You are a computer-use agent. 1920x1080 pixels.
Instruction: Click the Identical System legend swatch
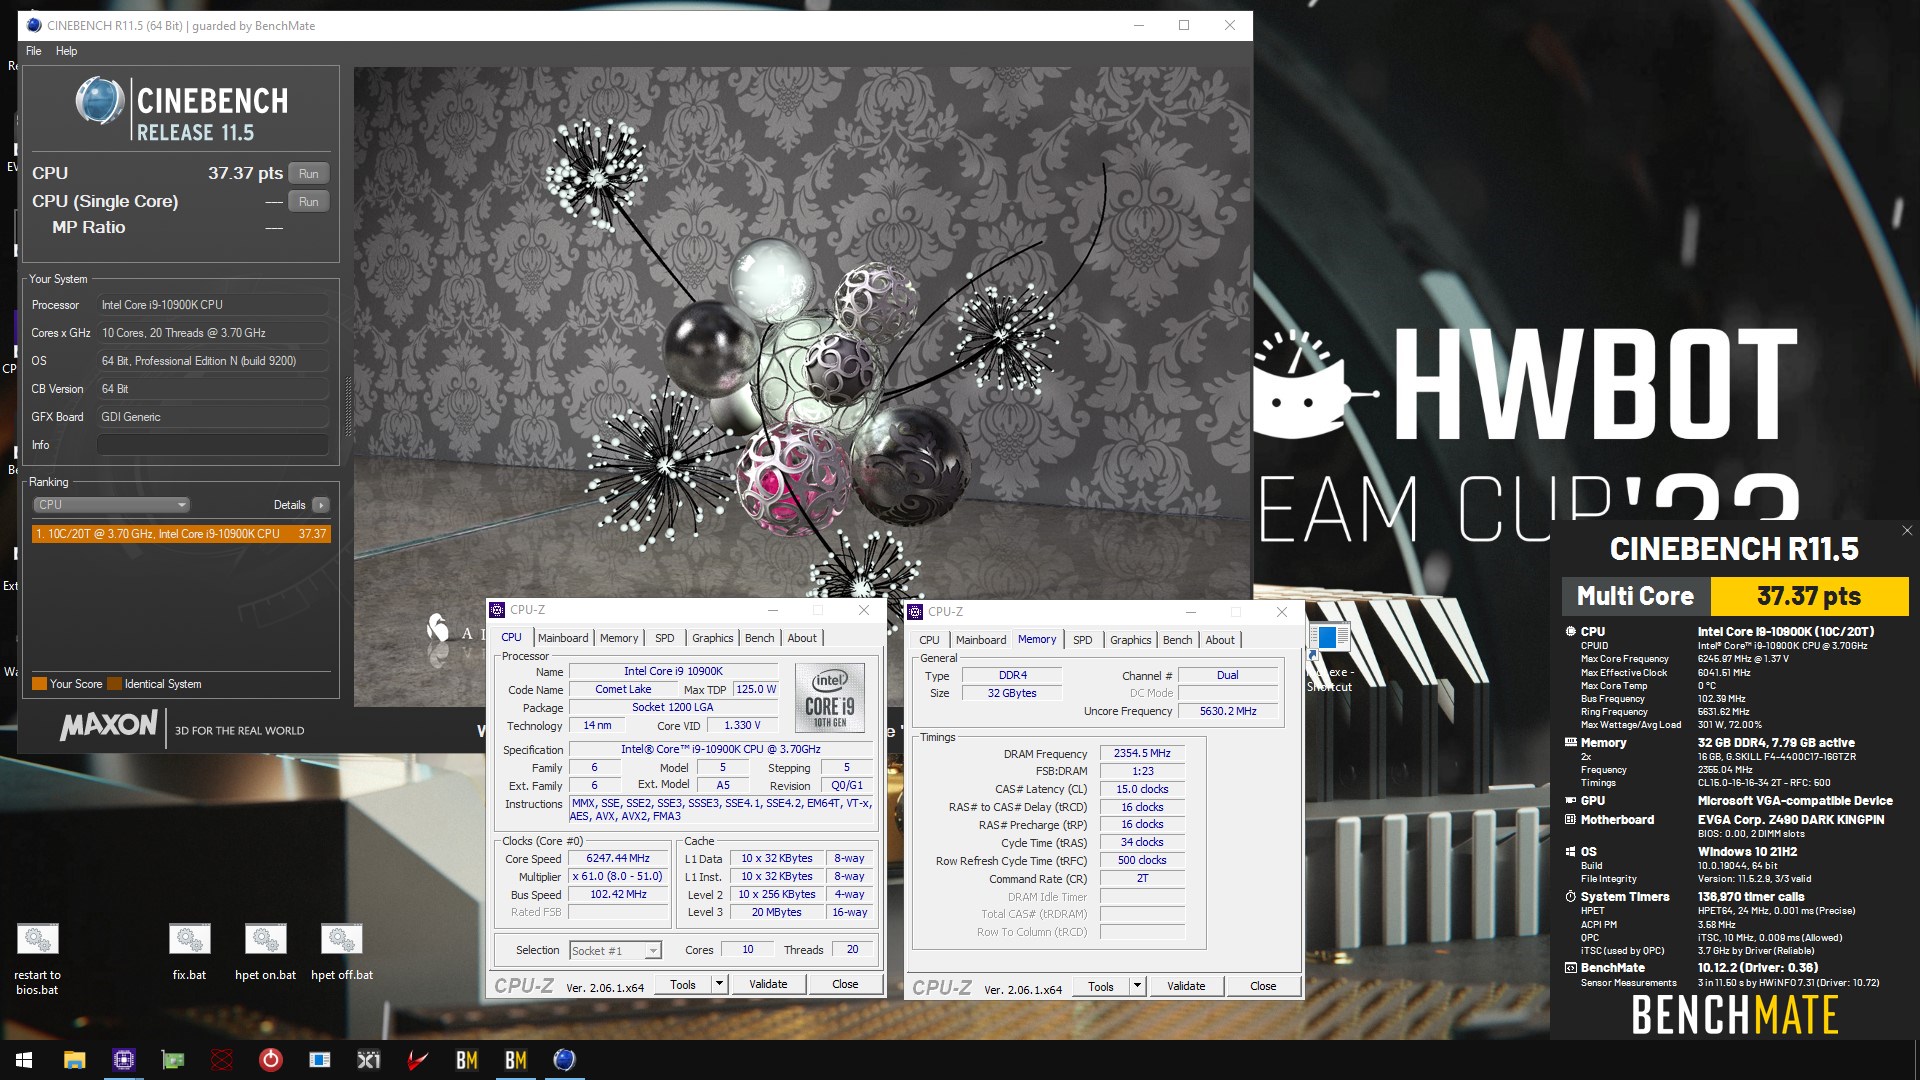(x=114, y=684)
